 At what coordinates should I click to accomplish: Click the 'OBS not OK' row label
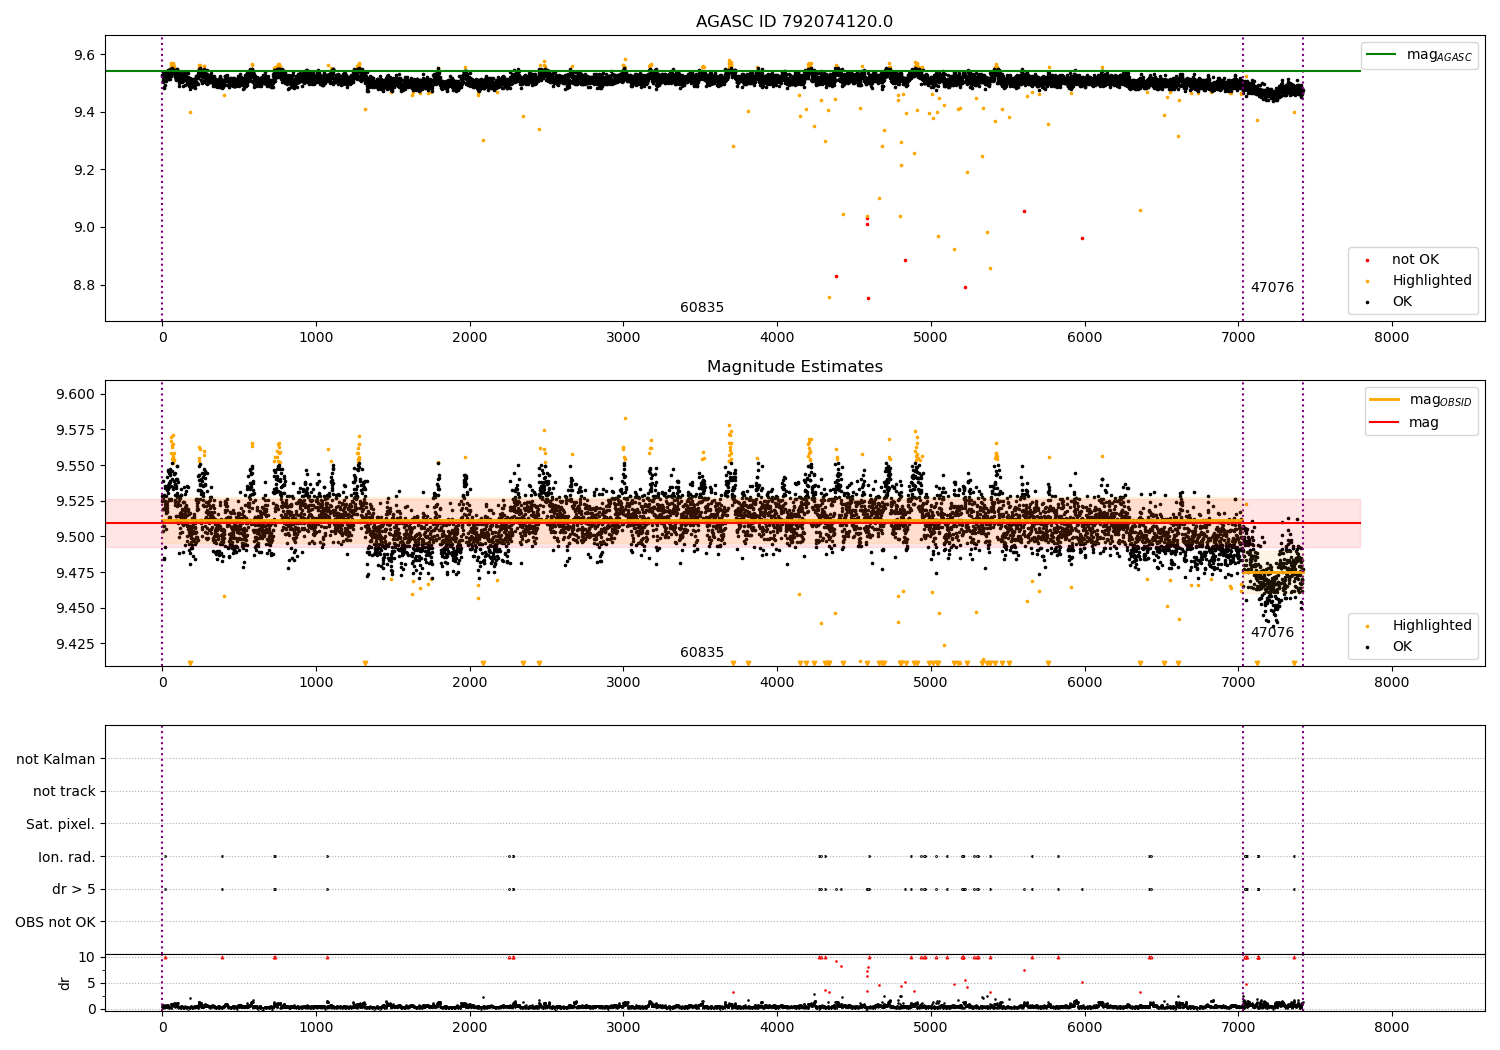point(56,922)
